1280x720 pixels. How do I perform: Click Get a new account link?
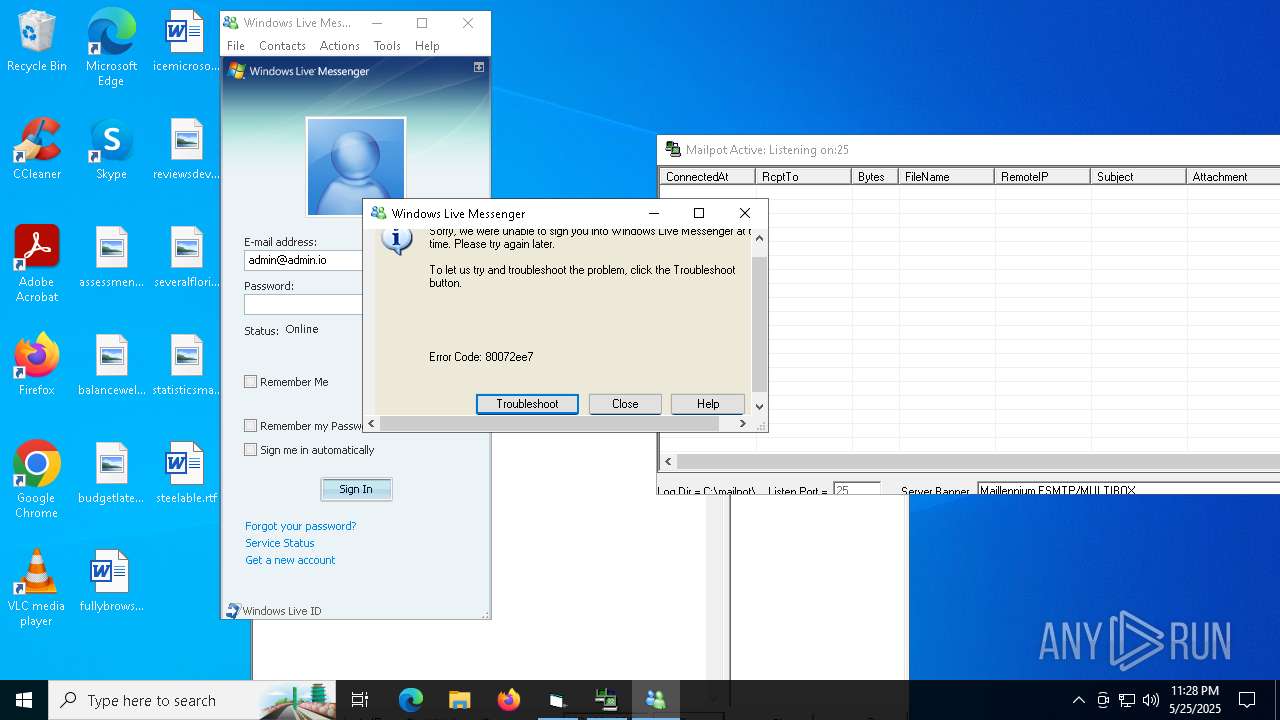point(290,560)
